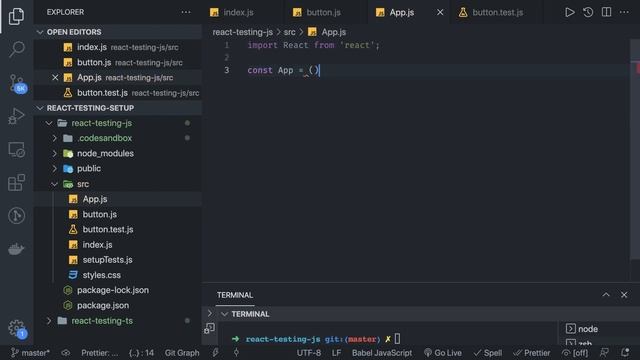Split the editor to the right
This screenshot has height=360, width=640.
tap(607, 12)
